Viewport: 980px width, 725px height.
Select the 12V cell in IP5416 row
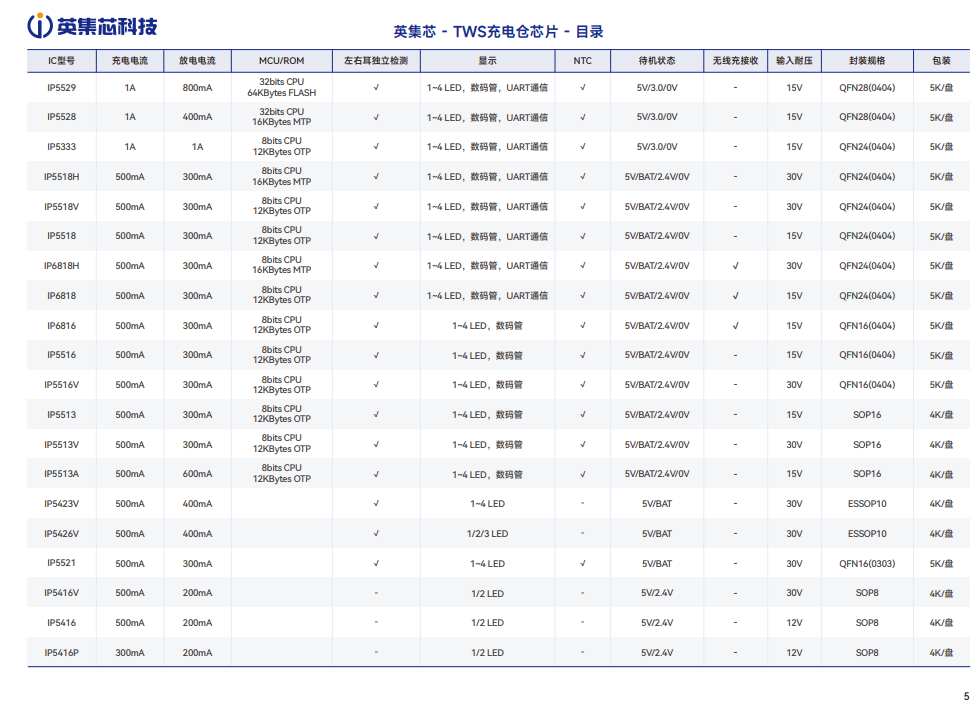(x=794, y=622)
